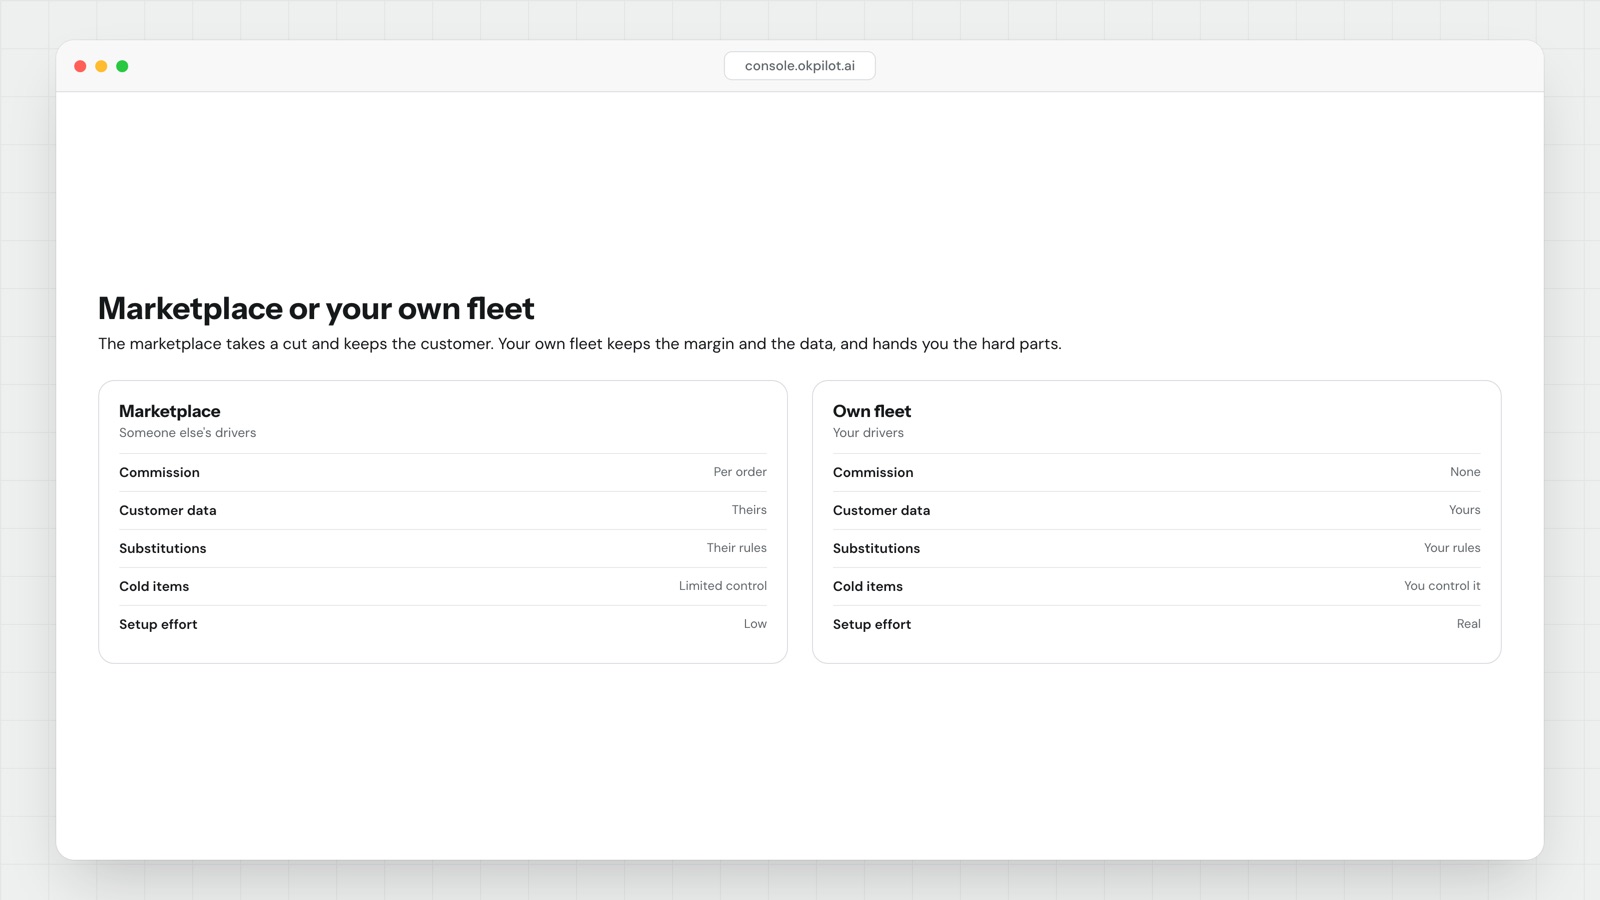Click 'Substitutions' label in Own fleet card
1600x900 pixels.
(x=877, y=549)
